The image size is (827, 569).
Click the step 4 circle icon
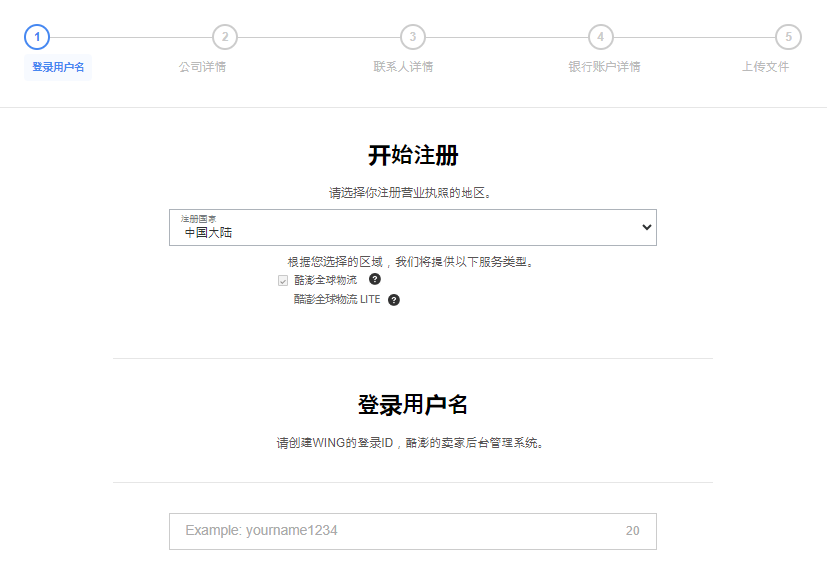click(x=600, y=37)
